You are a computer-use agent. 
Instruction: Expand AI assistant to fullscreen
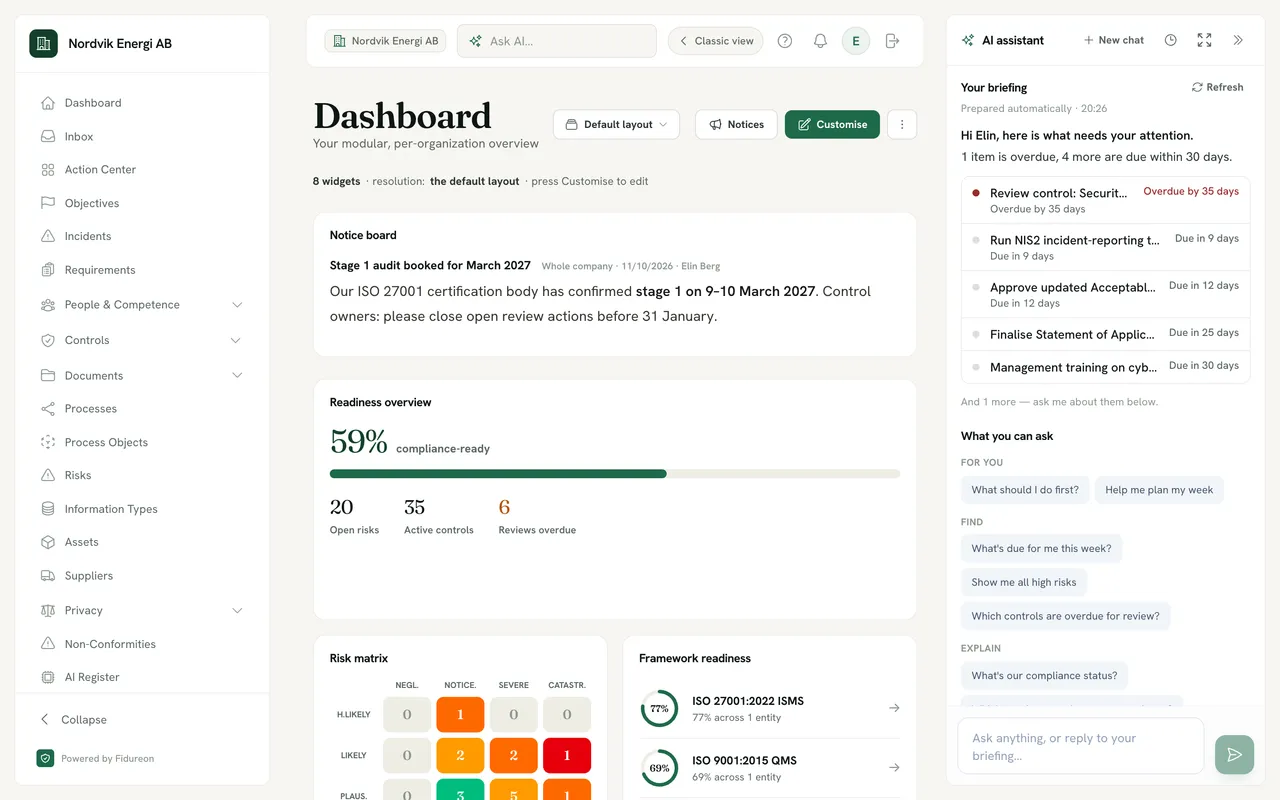coord(1204,40)
